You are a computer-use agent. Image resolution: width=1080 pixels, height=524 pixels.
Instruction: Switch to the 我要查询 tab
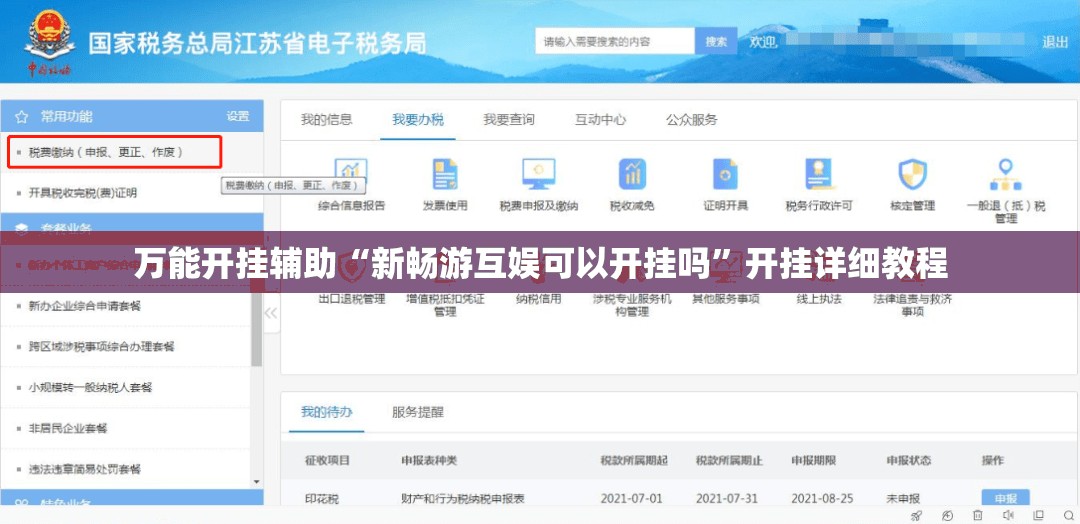click(509, 119)
